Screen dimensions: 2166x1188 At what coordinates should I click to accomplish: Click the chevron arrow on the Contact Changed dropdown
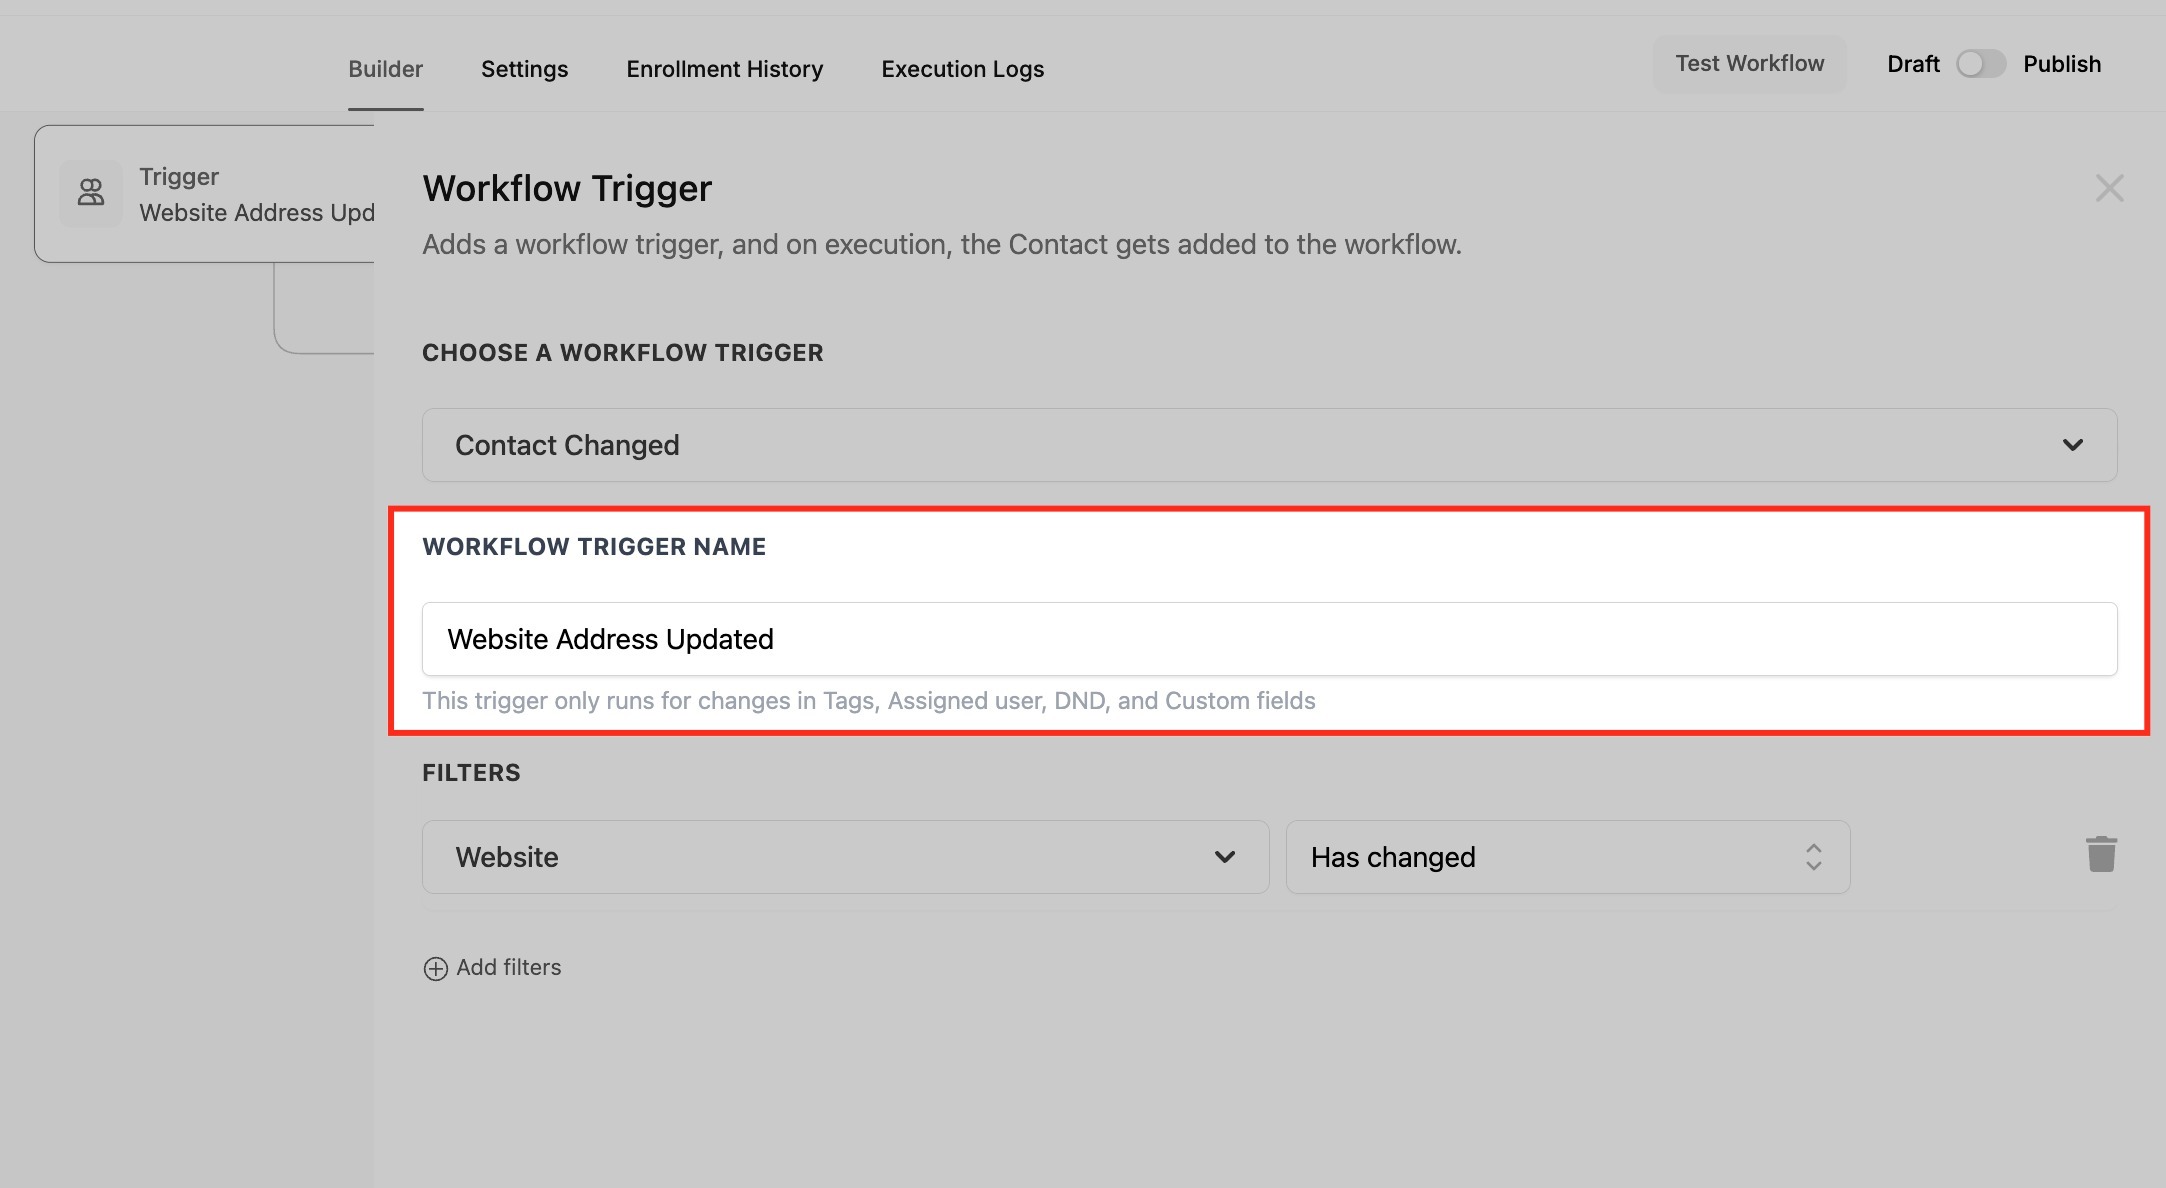(2072, 445)
